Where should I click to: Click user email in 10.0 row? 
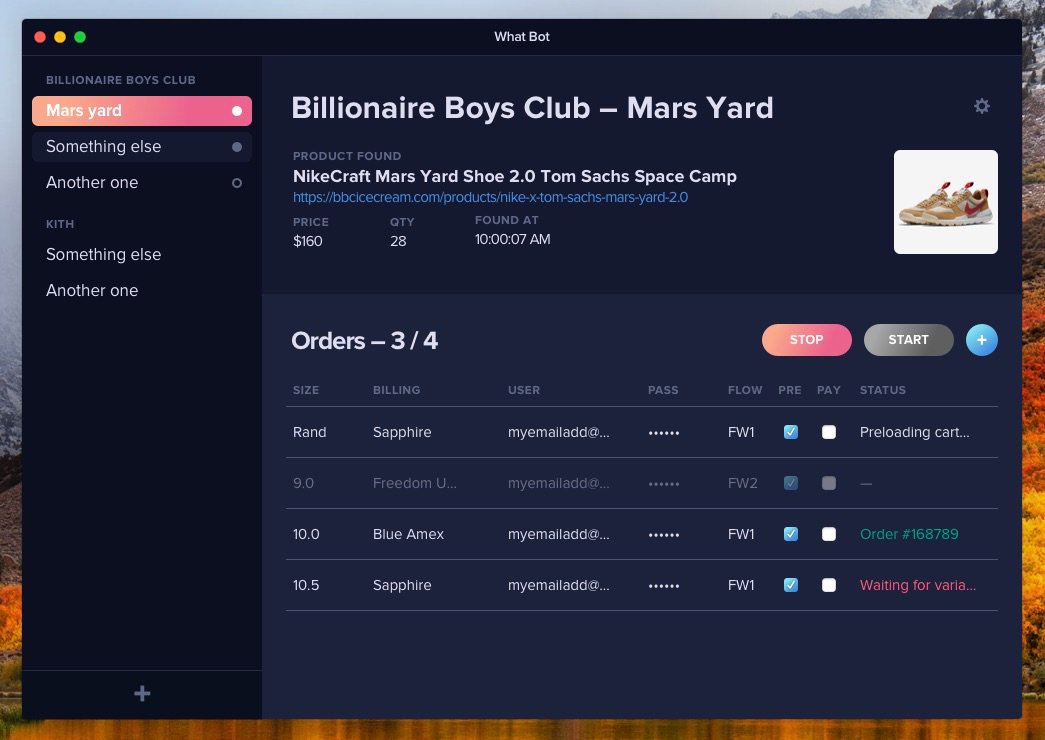[558, 534]
